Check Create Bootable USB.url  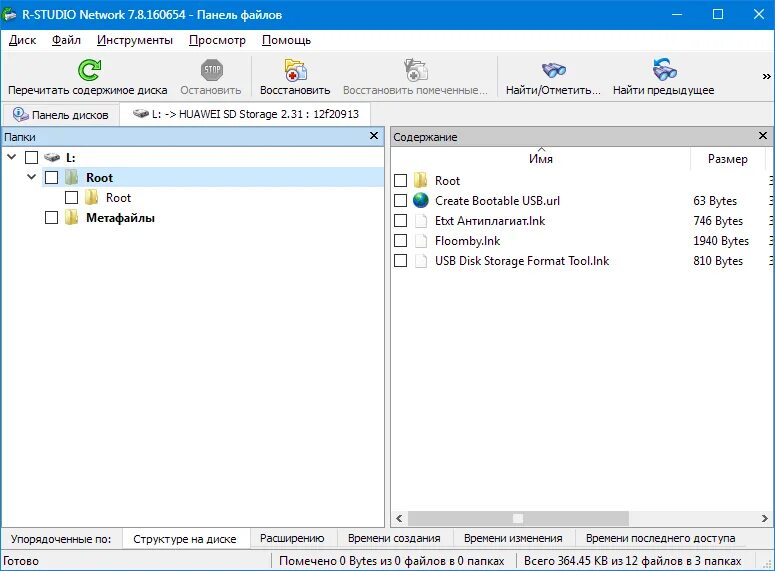point(400,200)
